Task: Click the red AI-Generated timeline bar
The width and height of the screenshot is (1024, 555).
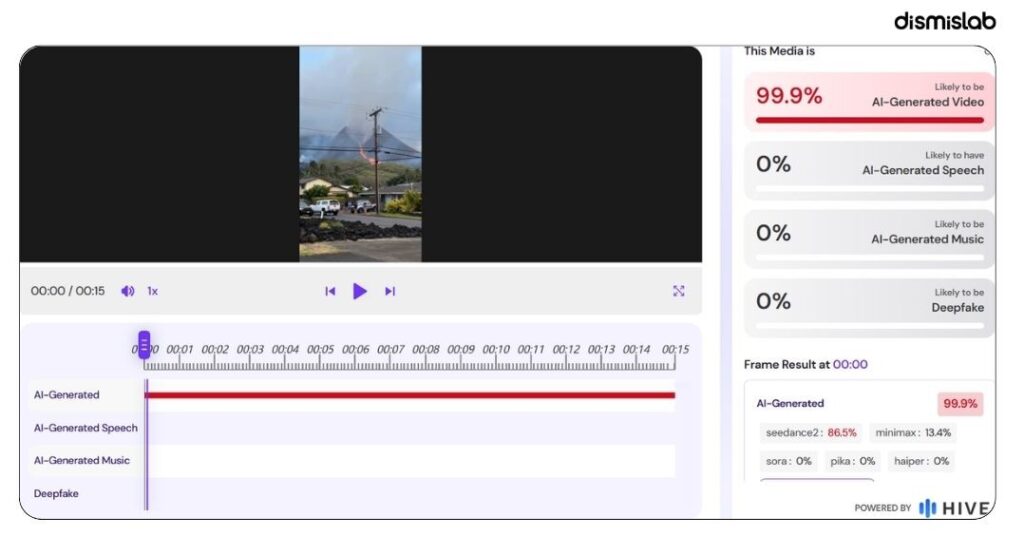Action: click(x=410, y=395)
